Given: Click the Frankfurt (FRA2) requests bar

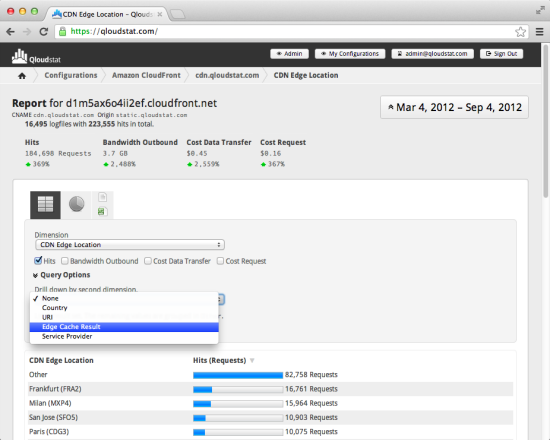Looking at the screenshot, I should click(238, 389).
